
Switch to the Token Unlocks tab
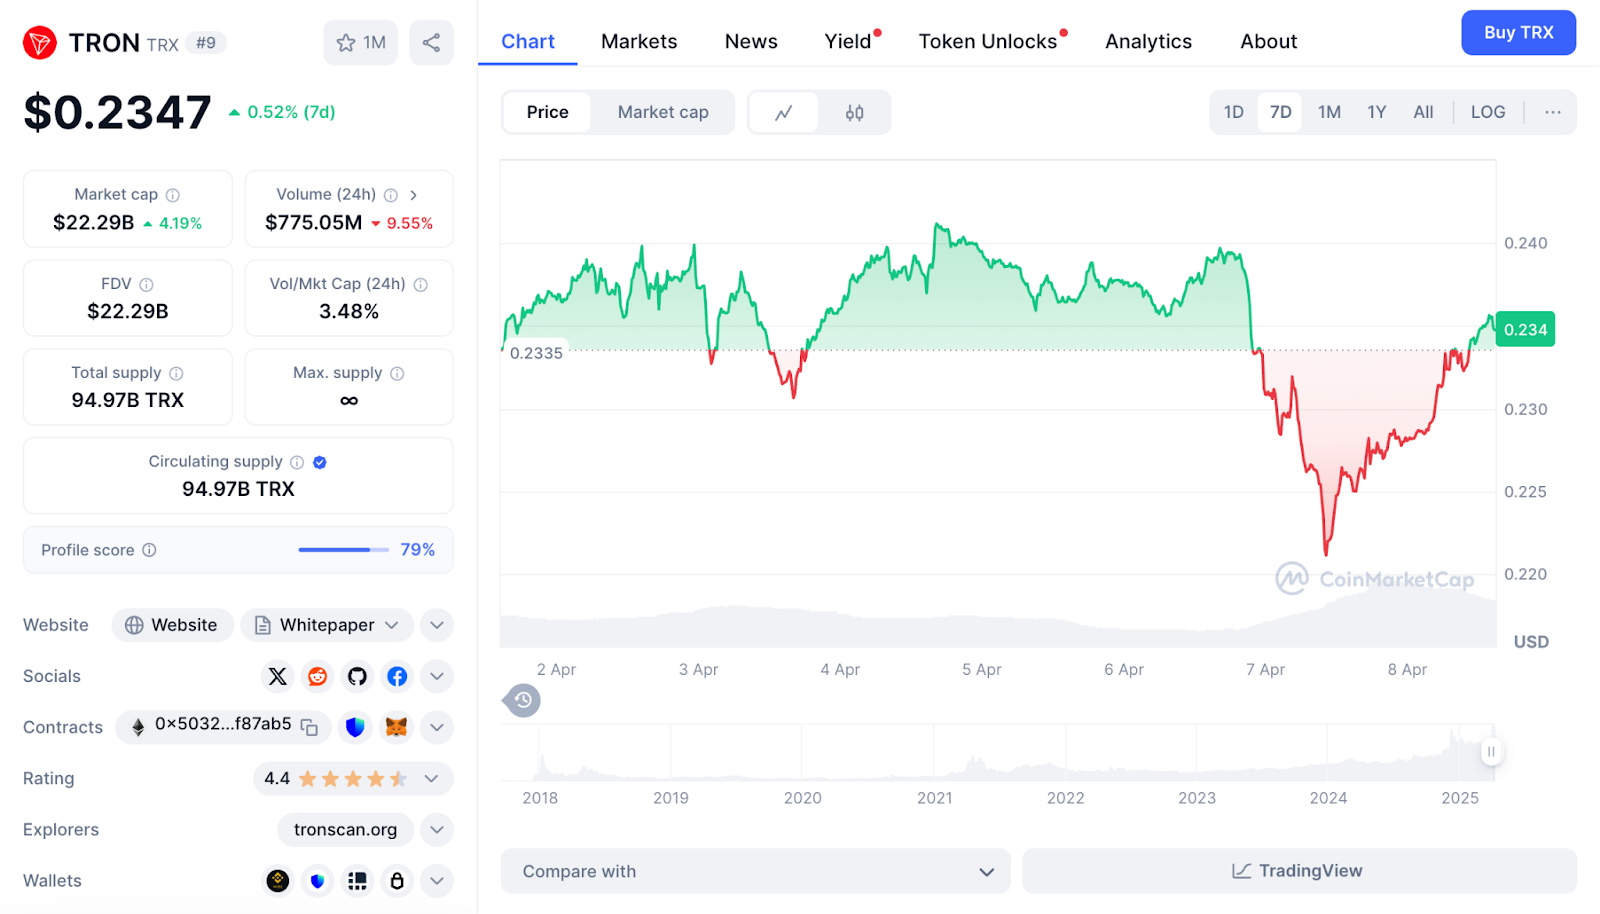click(x=988, y=42)
